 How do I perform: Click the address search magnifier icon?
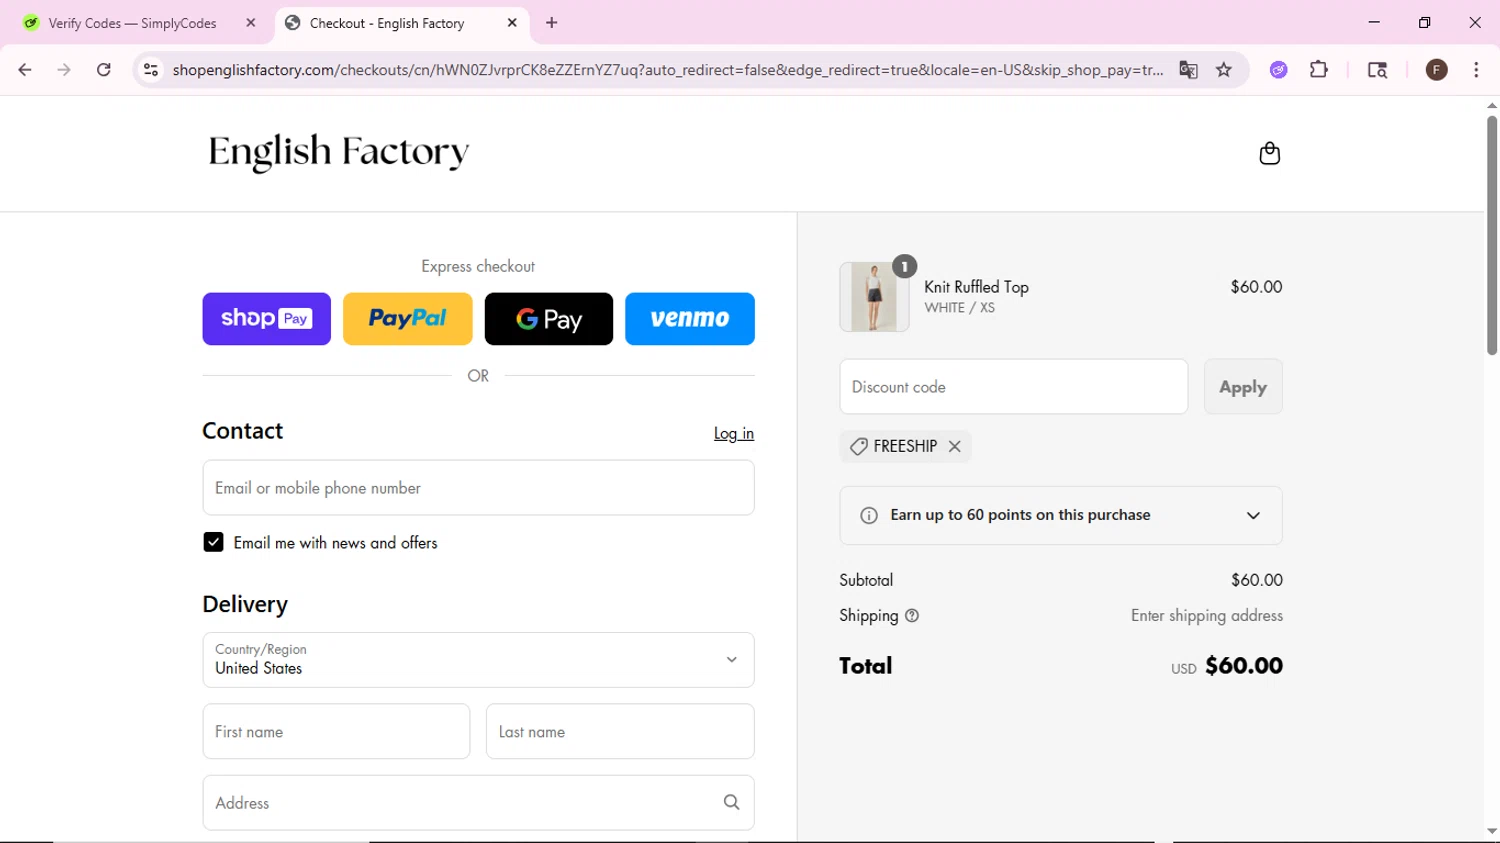tap(731, 802)
